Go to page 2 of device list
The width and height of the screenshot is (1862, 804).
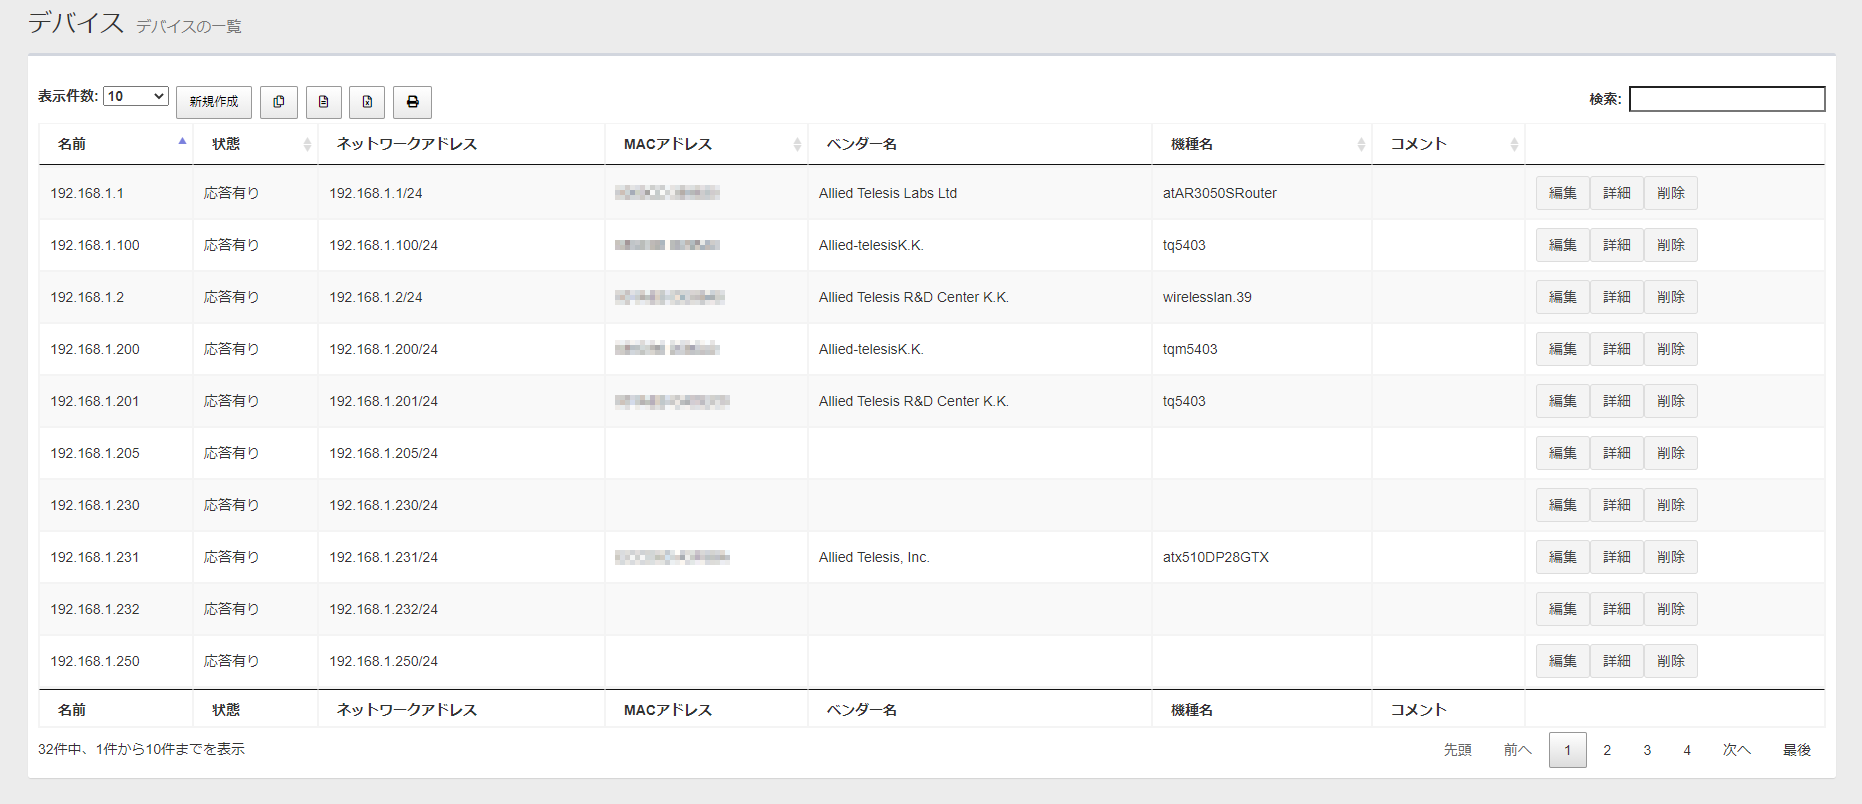(x=1607, y=750)
